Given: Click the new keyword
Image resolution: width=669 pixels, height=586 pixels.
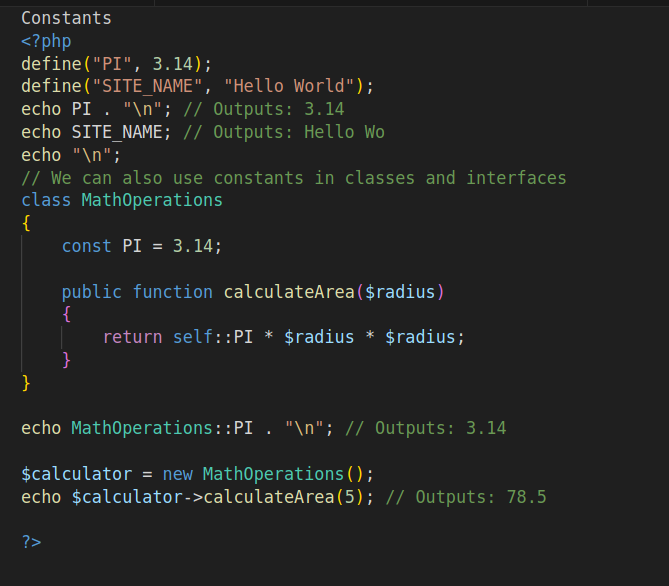Looking at the screenshot, I should pyautogui.click(x=177, y=475).
